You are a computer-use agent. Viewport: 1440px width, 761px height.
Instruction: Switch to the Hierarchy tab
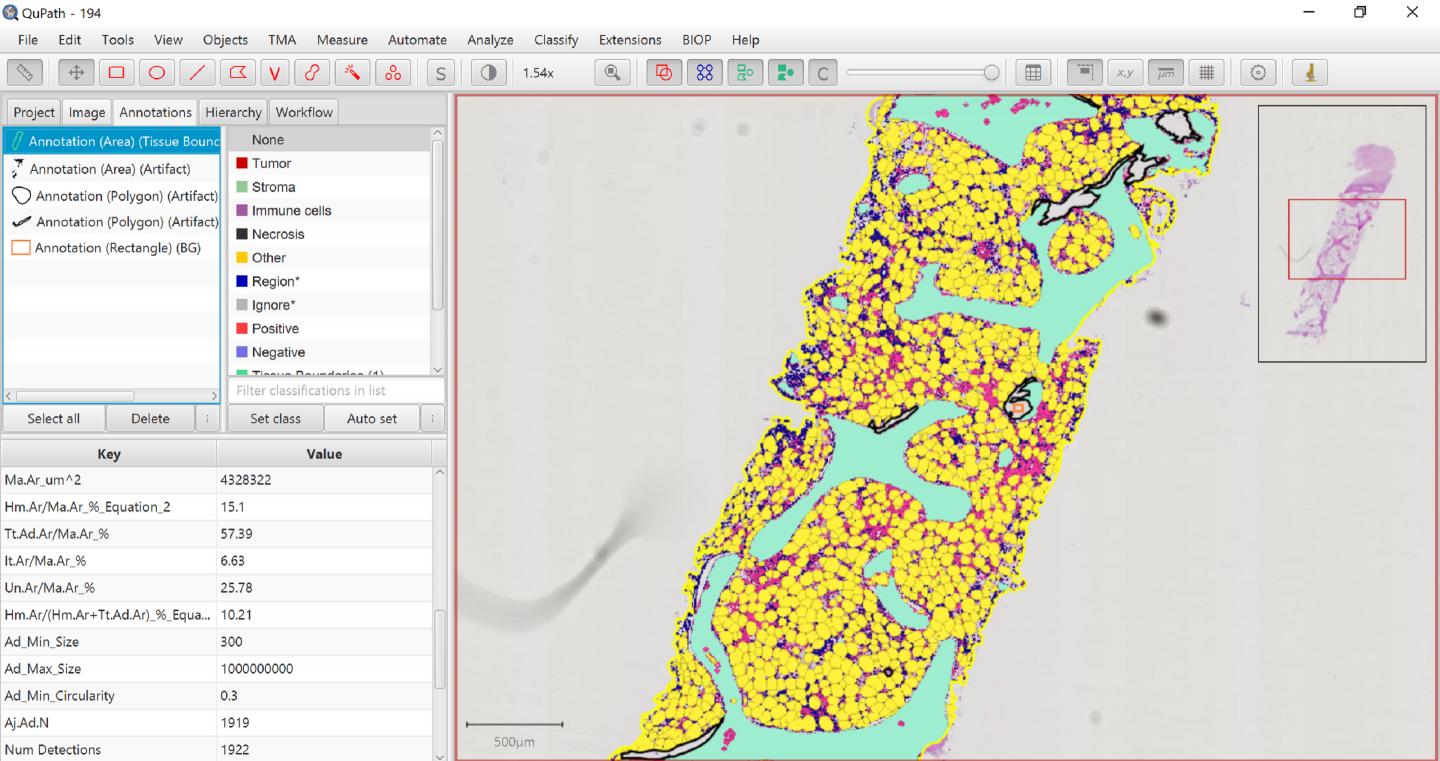click(233, 111)
